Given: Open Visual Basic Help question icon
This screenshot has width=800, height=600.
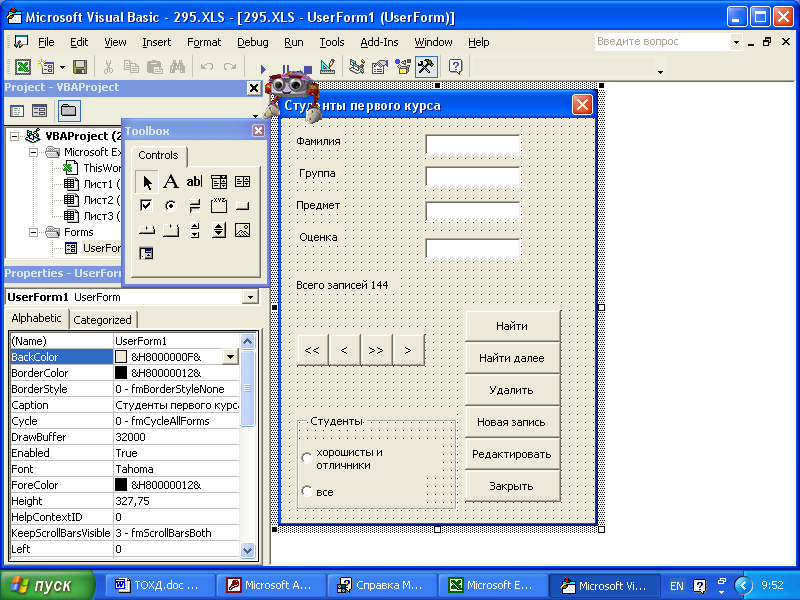Looking at the screenshot, I should [x=455, y=66].
